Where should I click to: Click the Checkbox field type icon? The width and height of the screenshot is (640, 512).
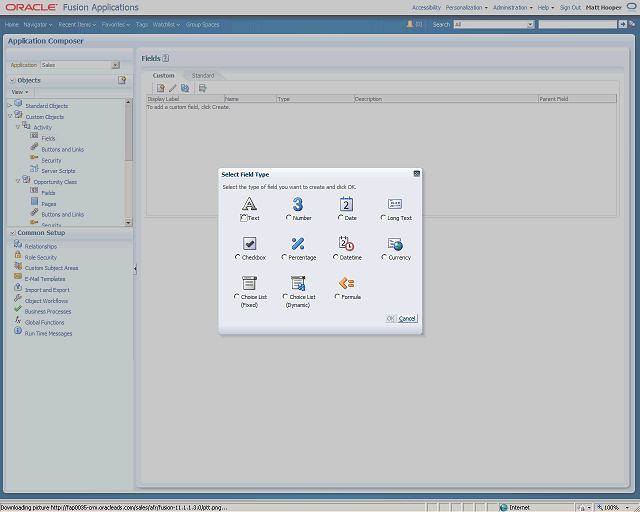tap(249, 243)
